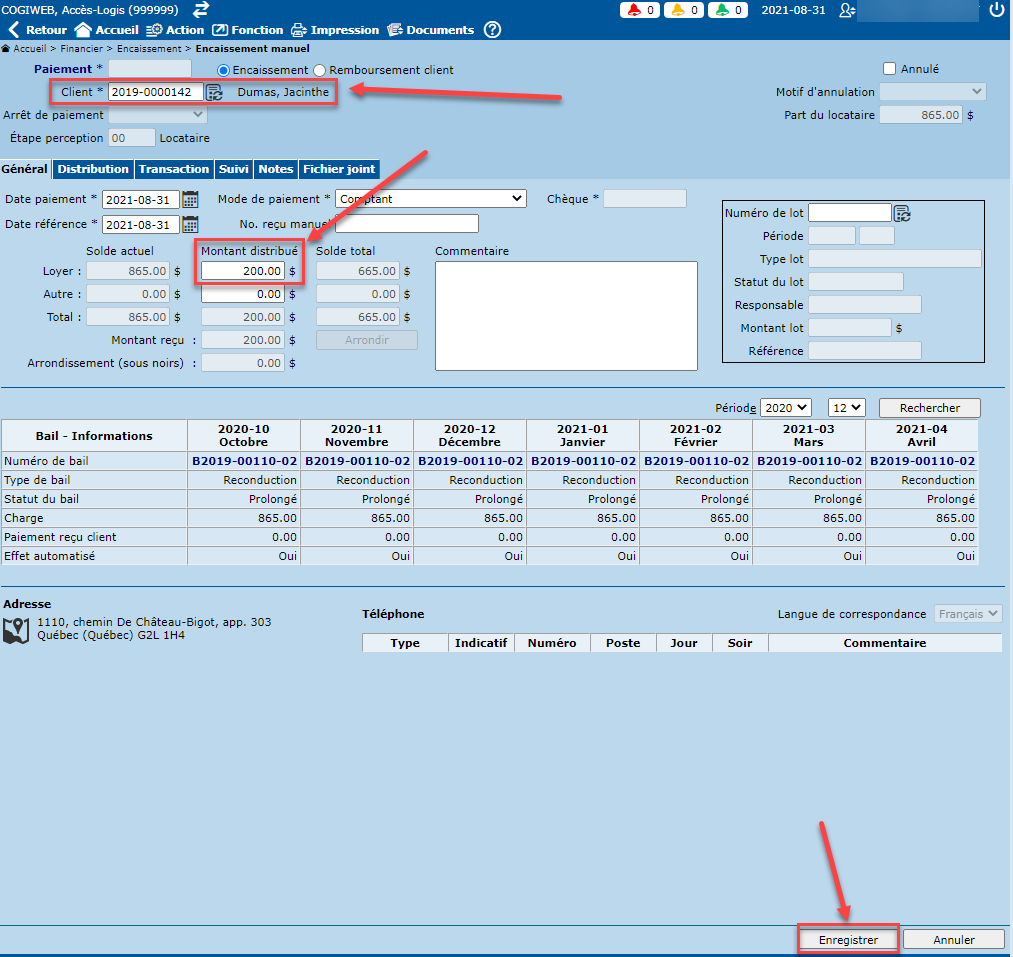Viewport: 1013px width, 957px height.
Task: Click the power logout icon
Action: 996,10
